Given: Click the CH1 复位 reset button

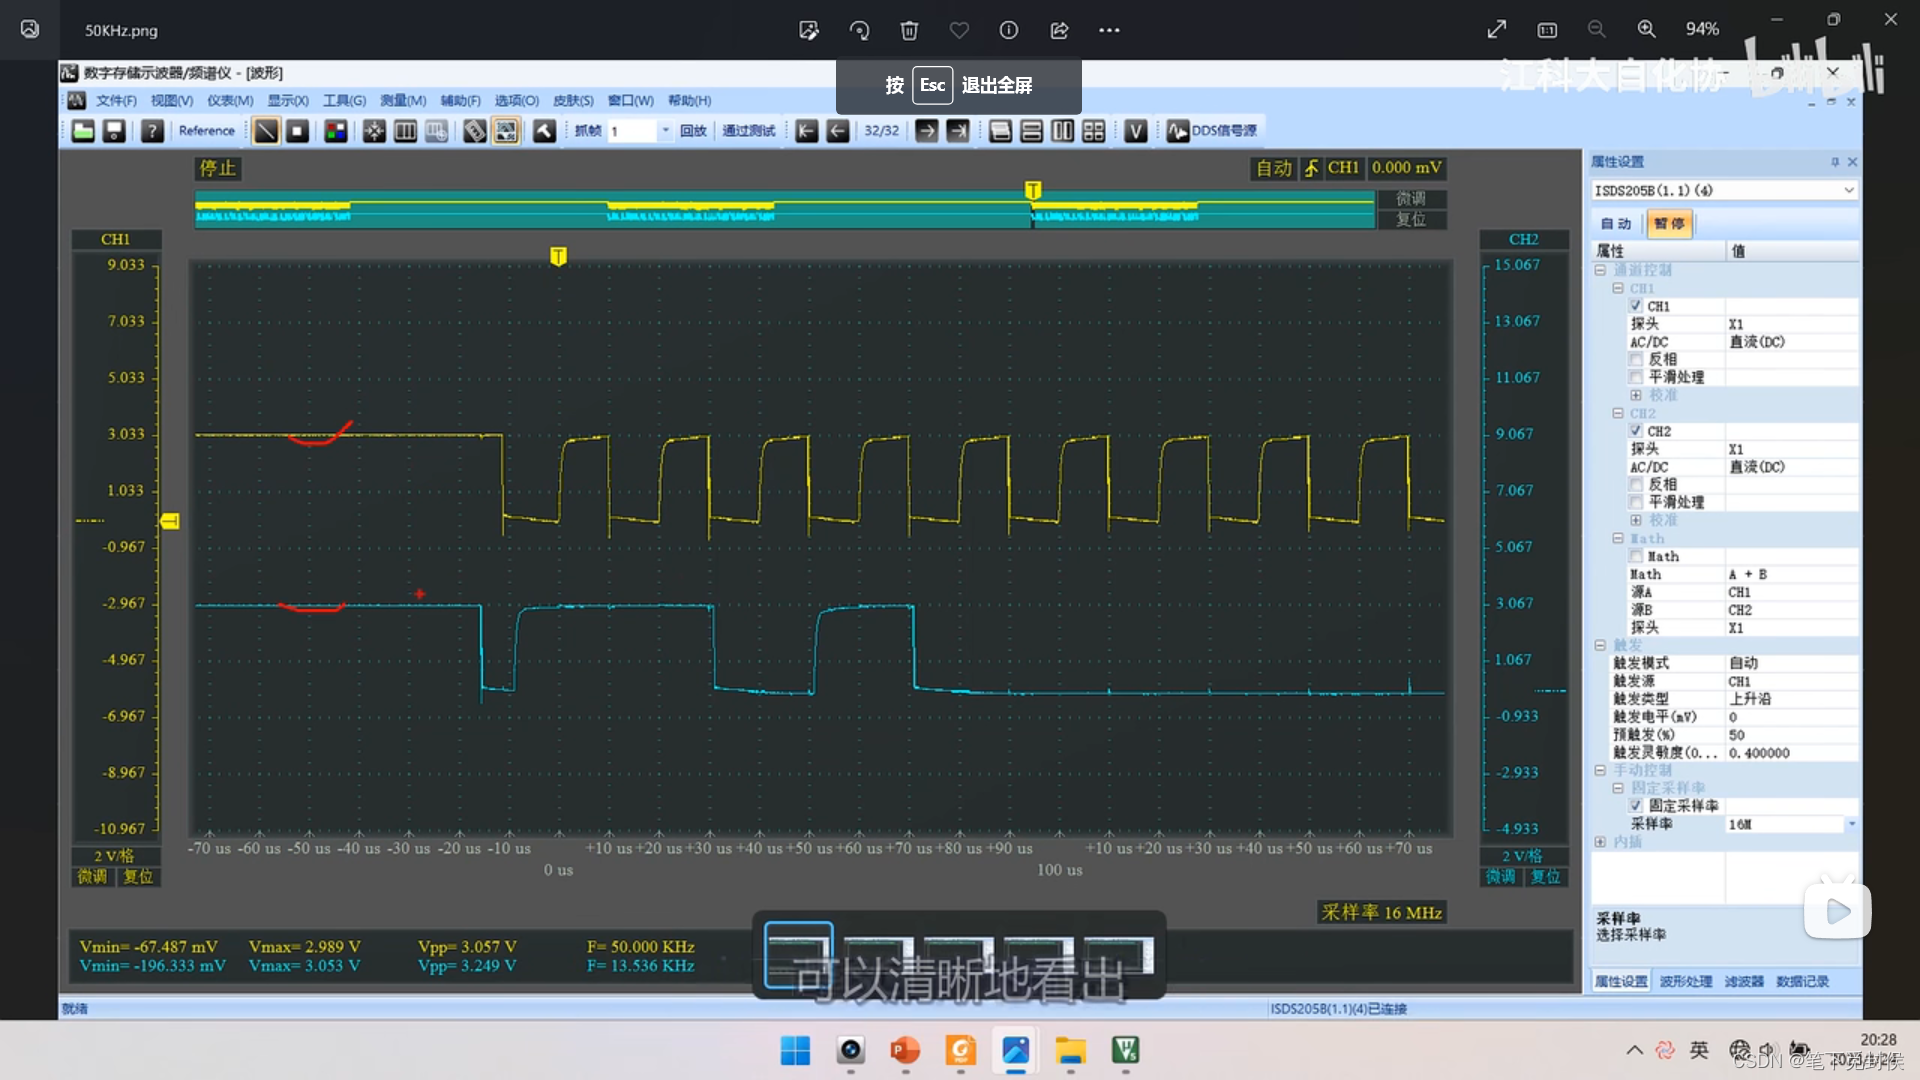Looking at the screenshot, I should point(138,877).
